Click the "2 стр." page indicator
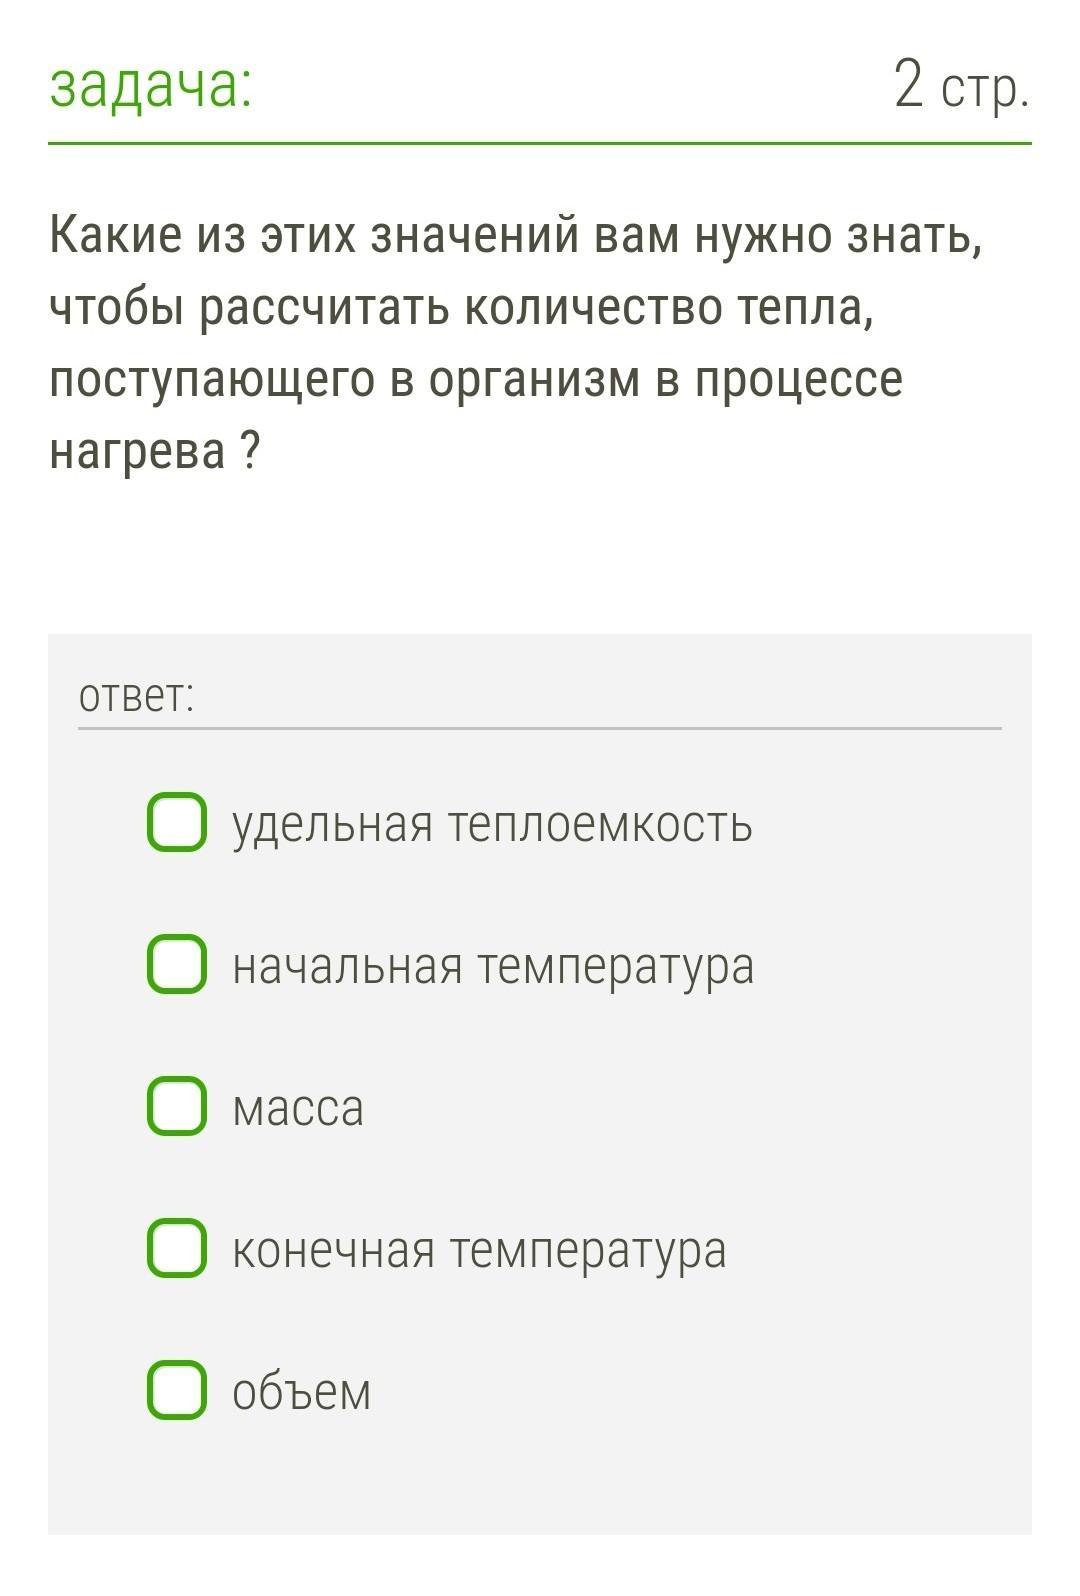The image size is (1080, 1596). pyautogui.click(x=960, y=86)
